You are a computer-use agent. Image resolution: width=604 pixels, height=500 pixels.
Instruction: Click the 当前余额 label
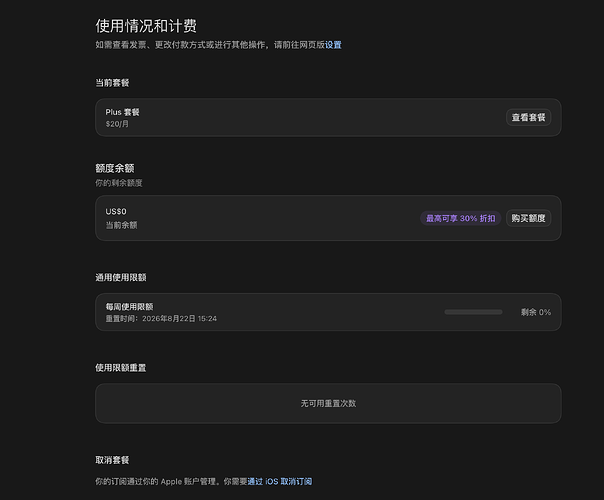click(121, 225)
